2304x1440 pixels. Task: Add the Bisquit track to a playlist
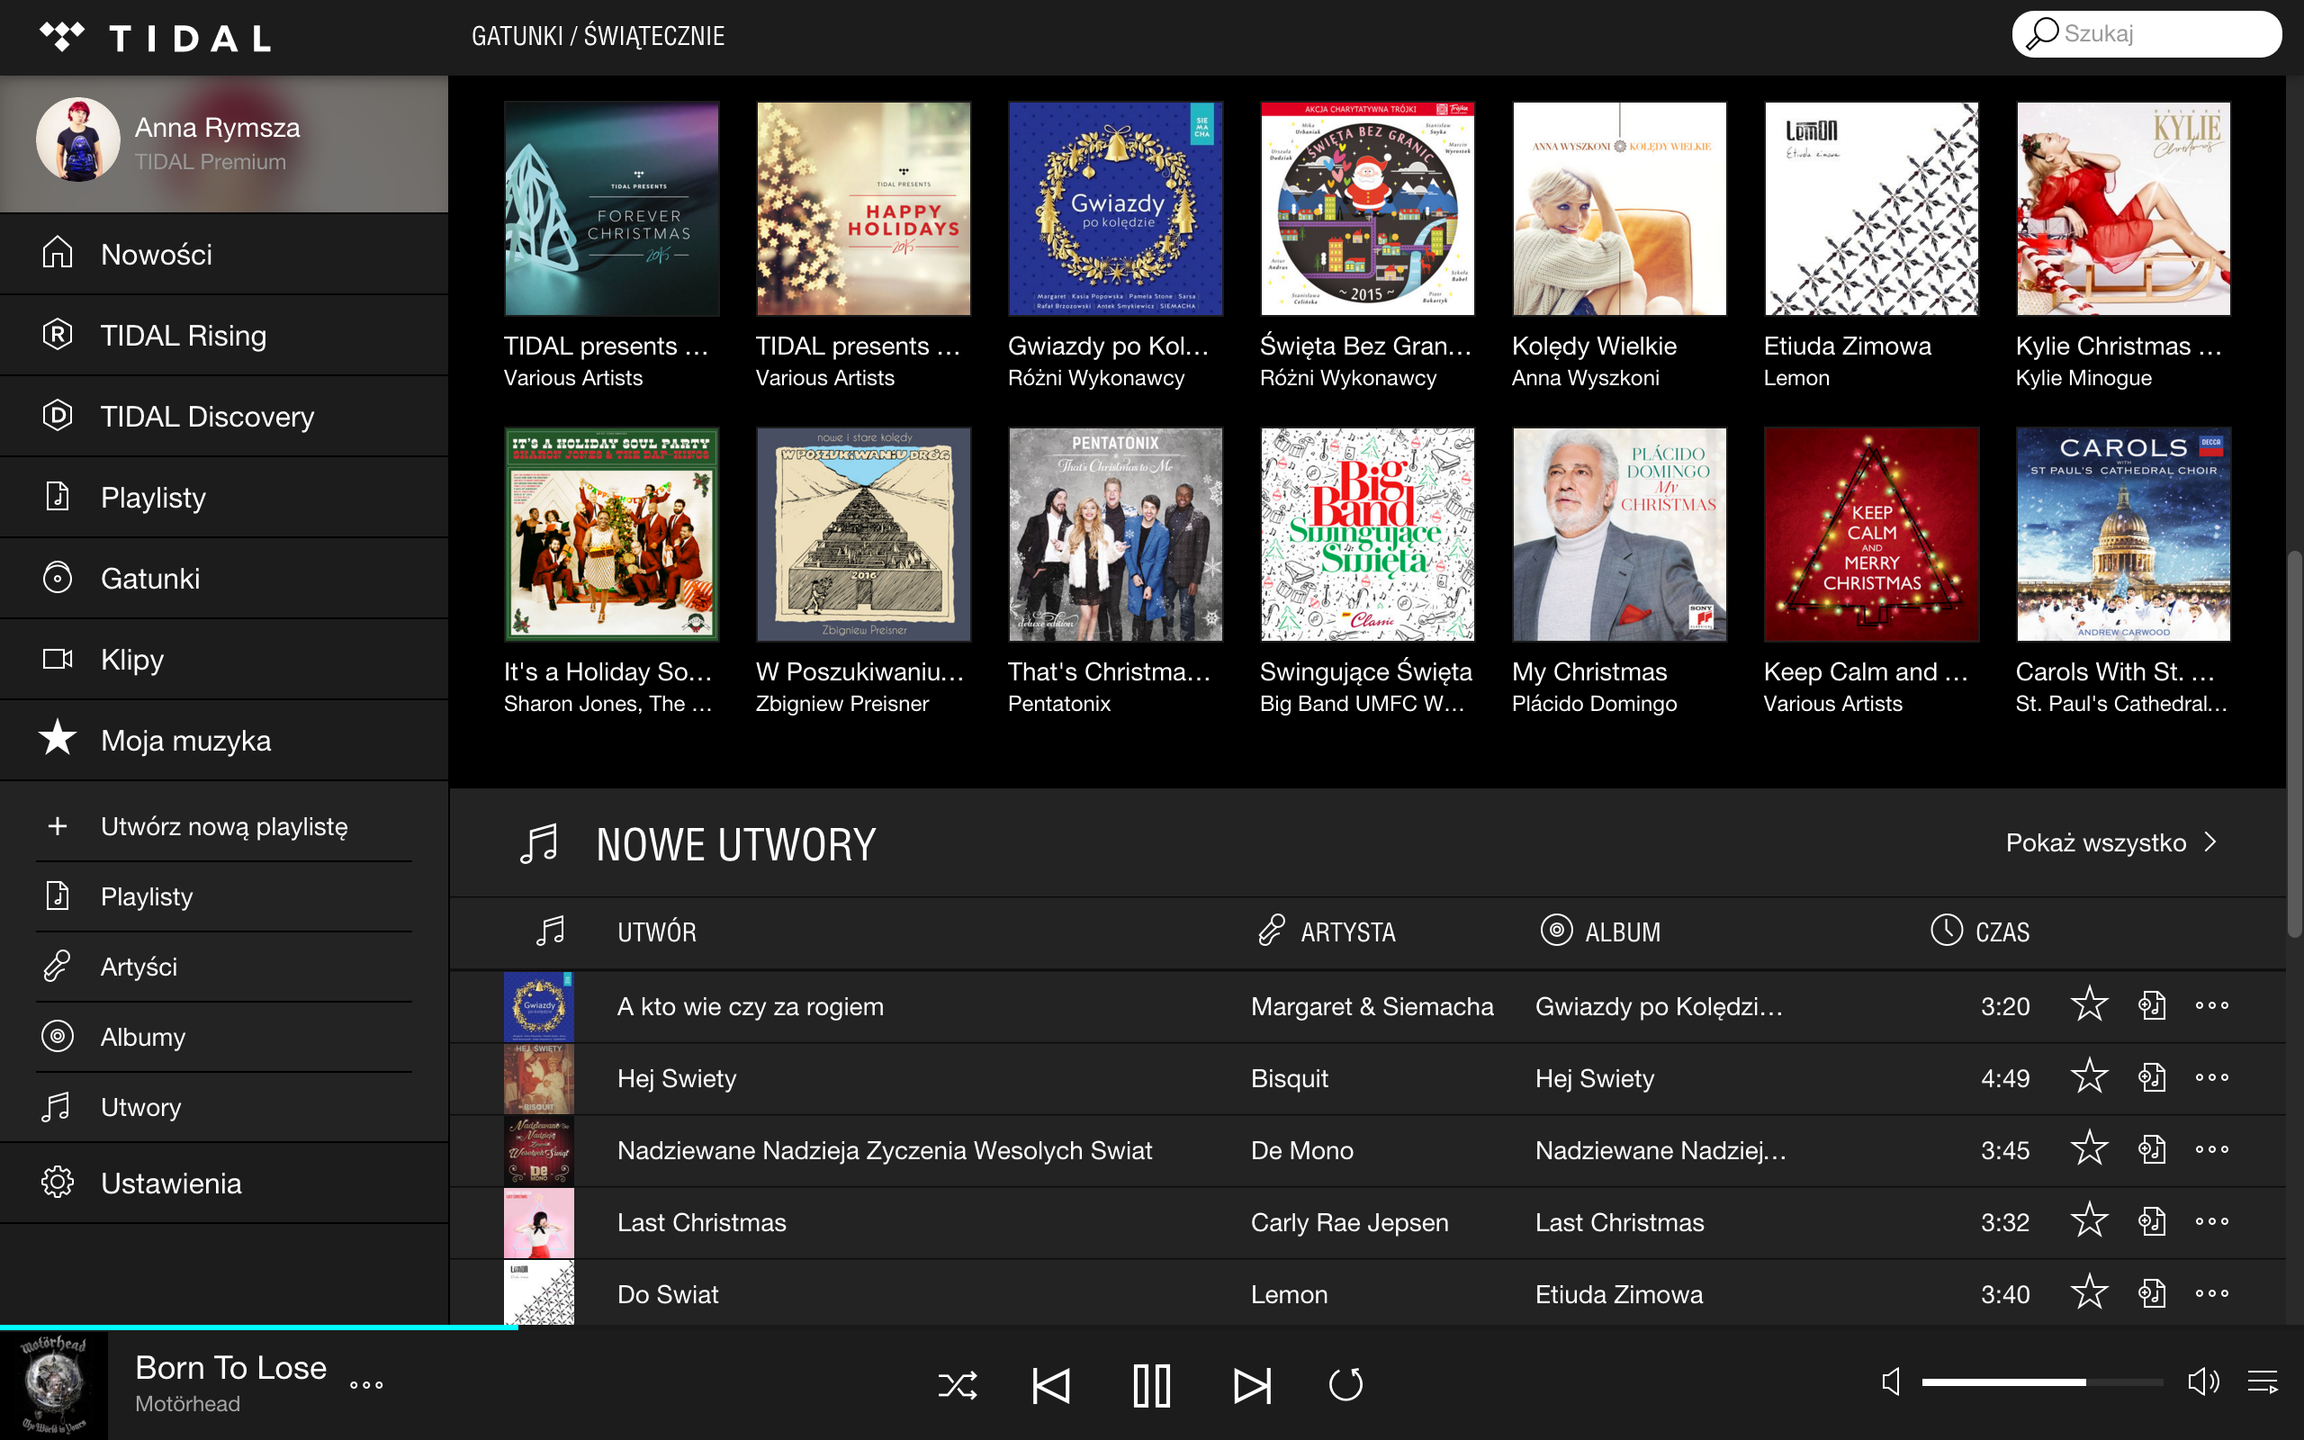2152,1077
